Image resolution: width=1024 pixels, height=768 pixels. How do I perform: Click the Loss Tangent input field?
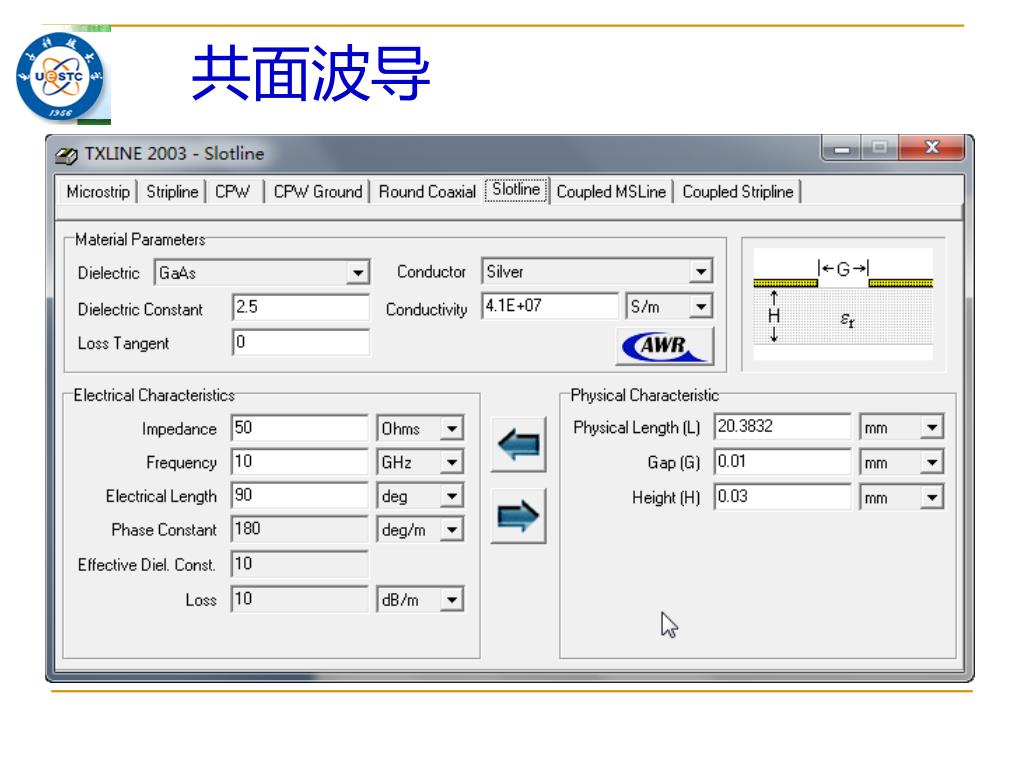tap(301, 342)
